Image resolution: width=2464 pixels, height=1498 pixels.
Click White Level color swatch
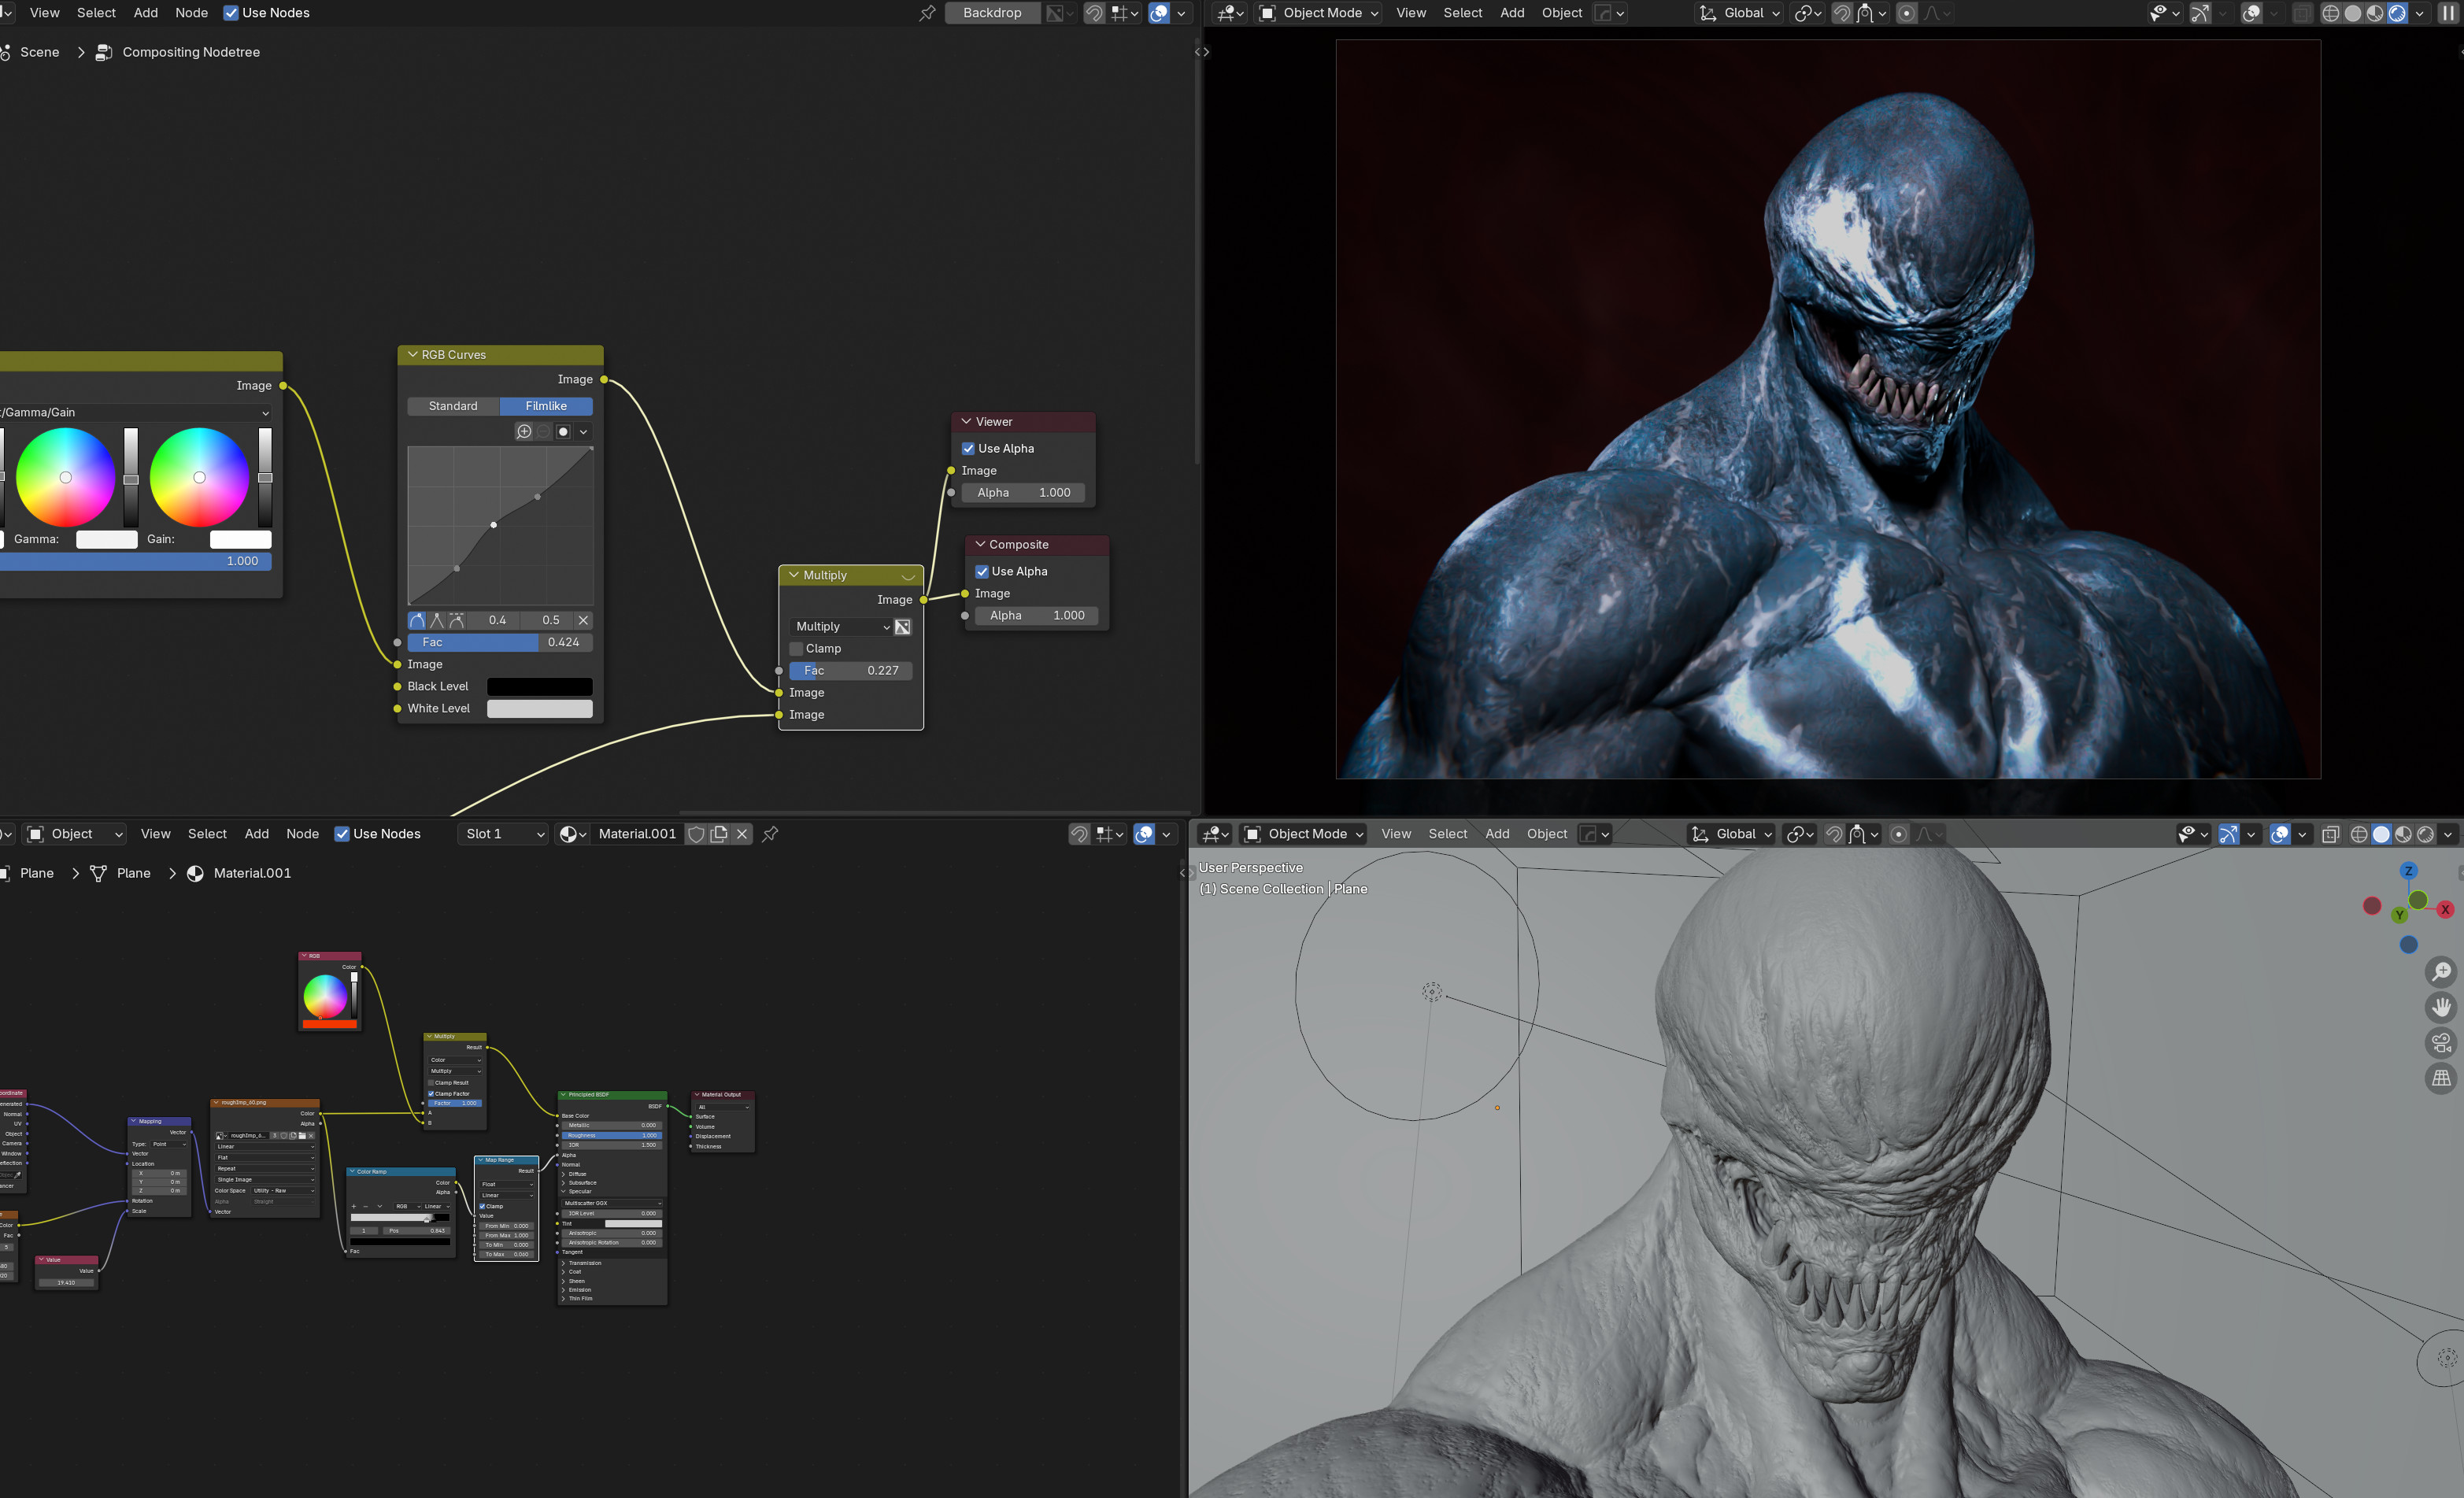click(x=539, y=708)
